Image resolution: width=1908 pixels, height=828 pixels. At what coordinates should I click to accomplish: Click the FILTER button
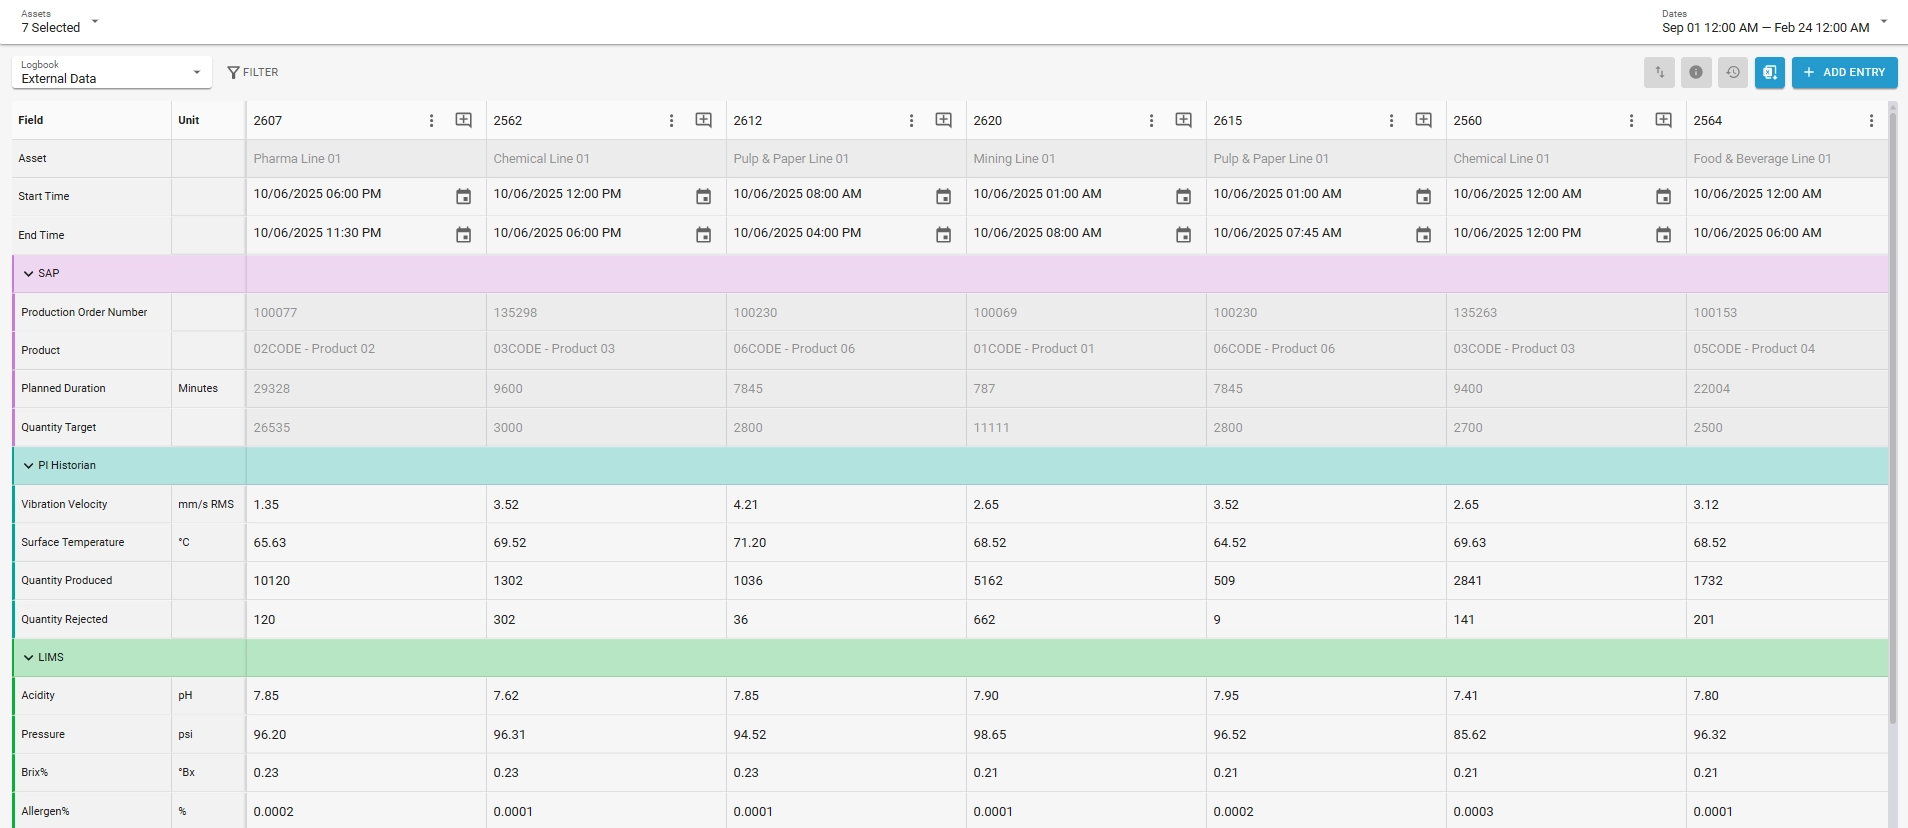pyautogui.click(x=253, y=72)
